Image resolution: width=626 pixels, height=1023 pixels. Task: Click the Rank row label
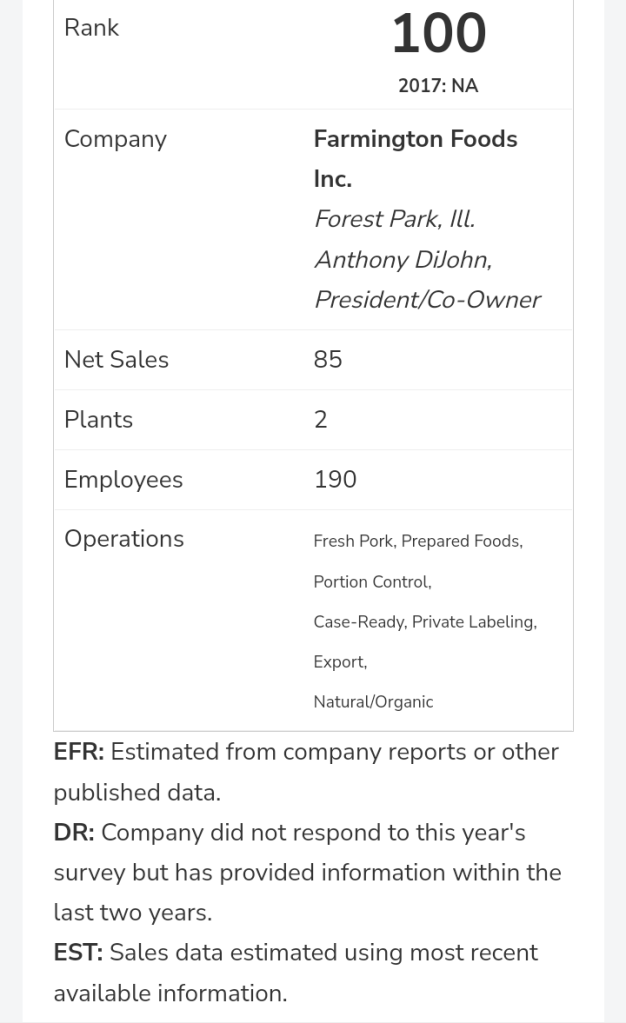pyautogui.click(x=91, y=28)
